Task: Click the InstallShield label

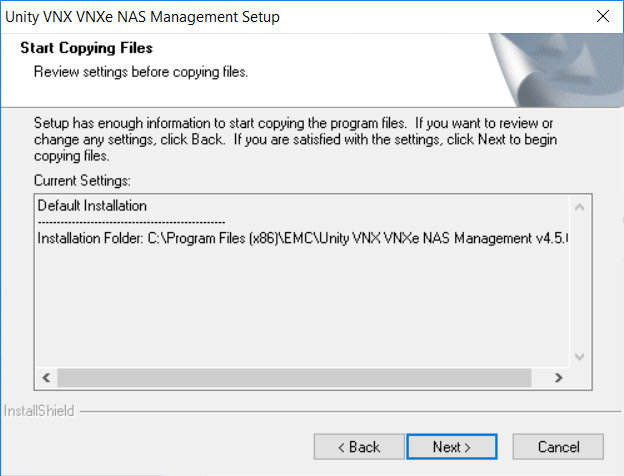Action: 37,410
